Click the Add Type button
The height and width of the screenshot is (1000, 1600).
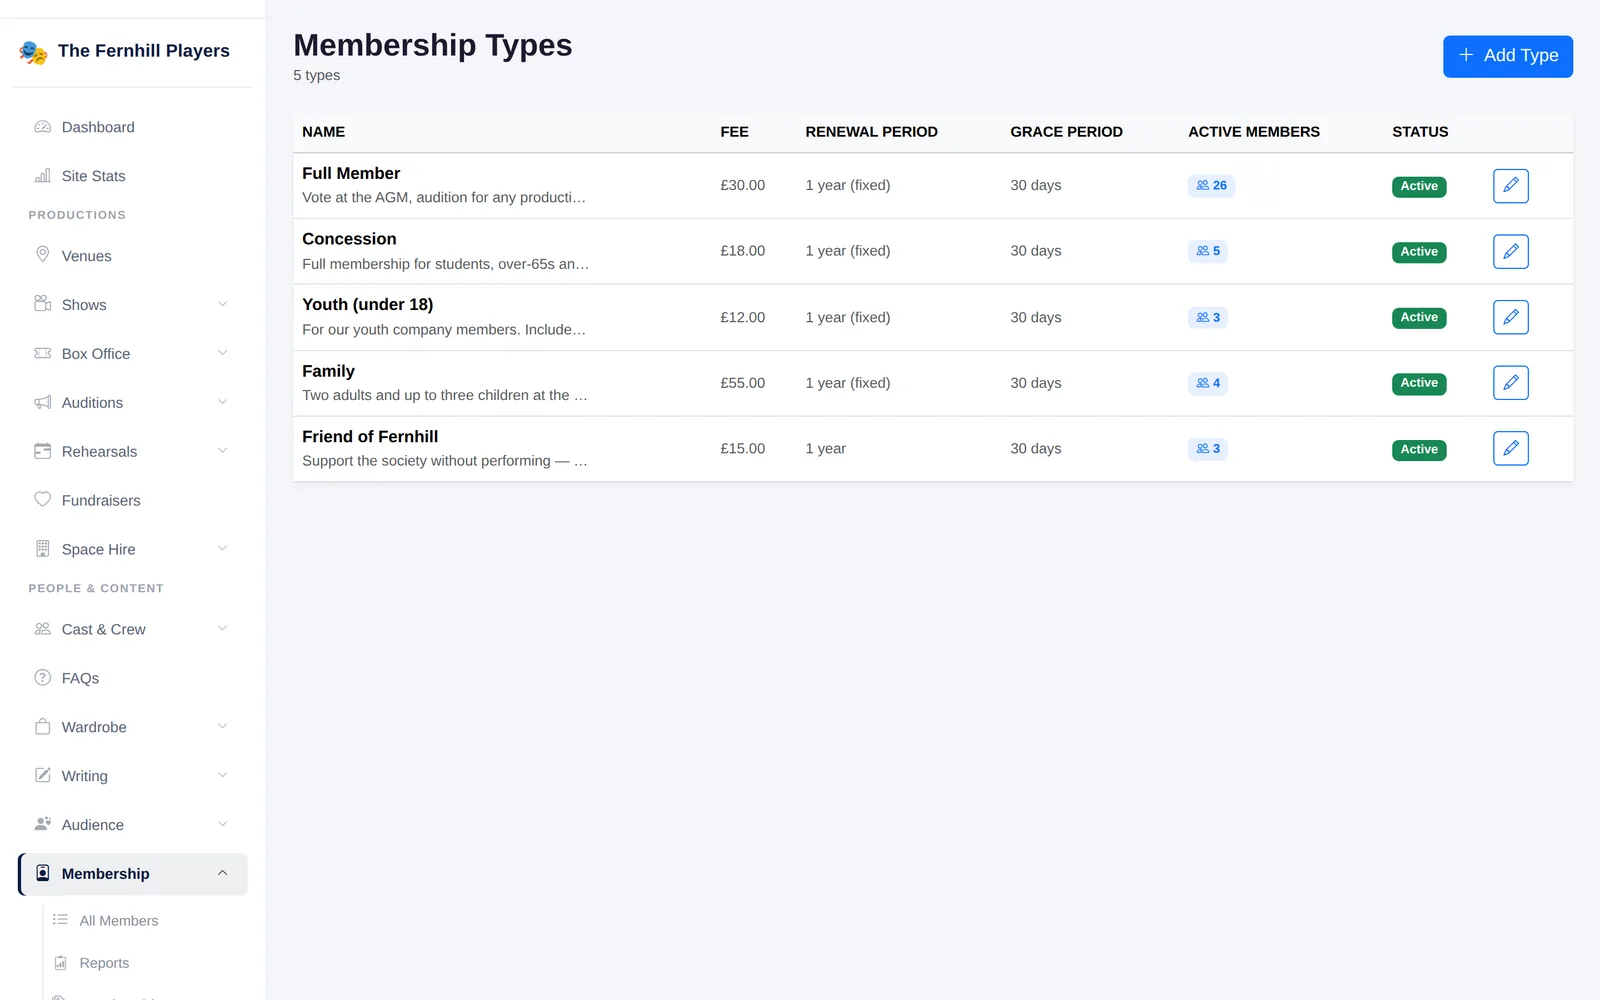(x=1508, y=56)
